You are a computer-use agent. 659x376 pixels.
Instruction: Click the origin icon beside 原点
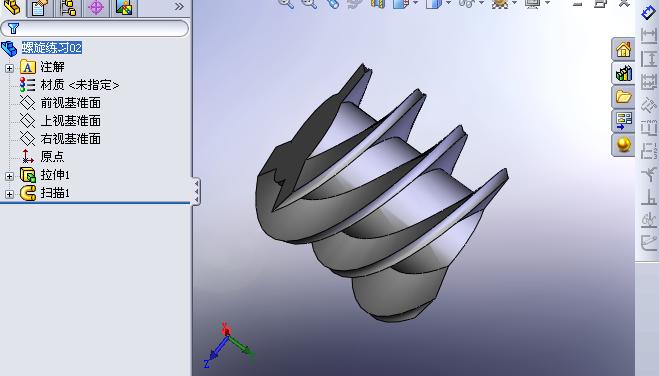pos(28,157)
